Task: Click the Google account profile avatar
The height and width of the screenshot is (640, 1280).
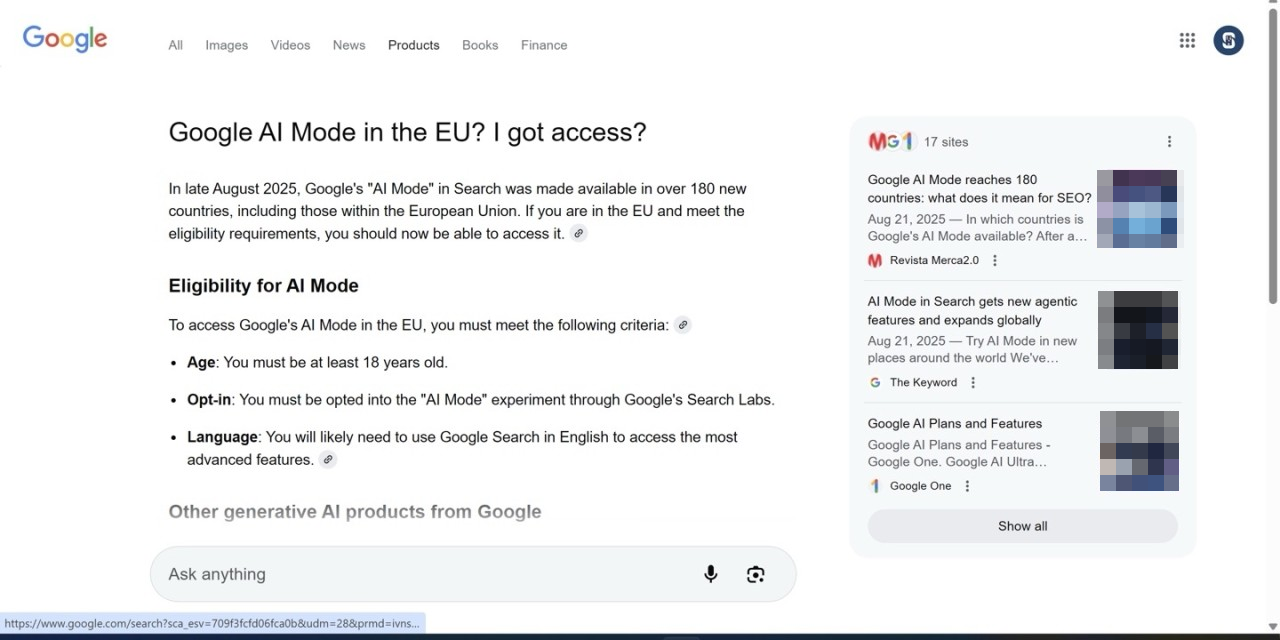Action: click(1229, 40)
